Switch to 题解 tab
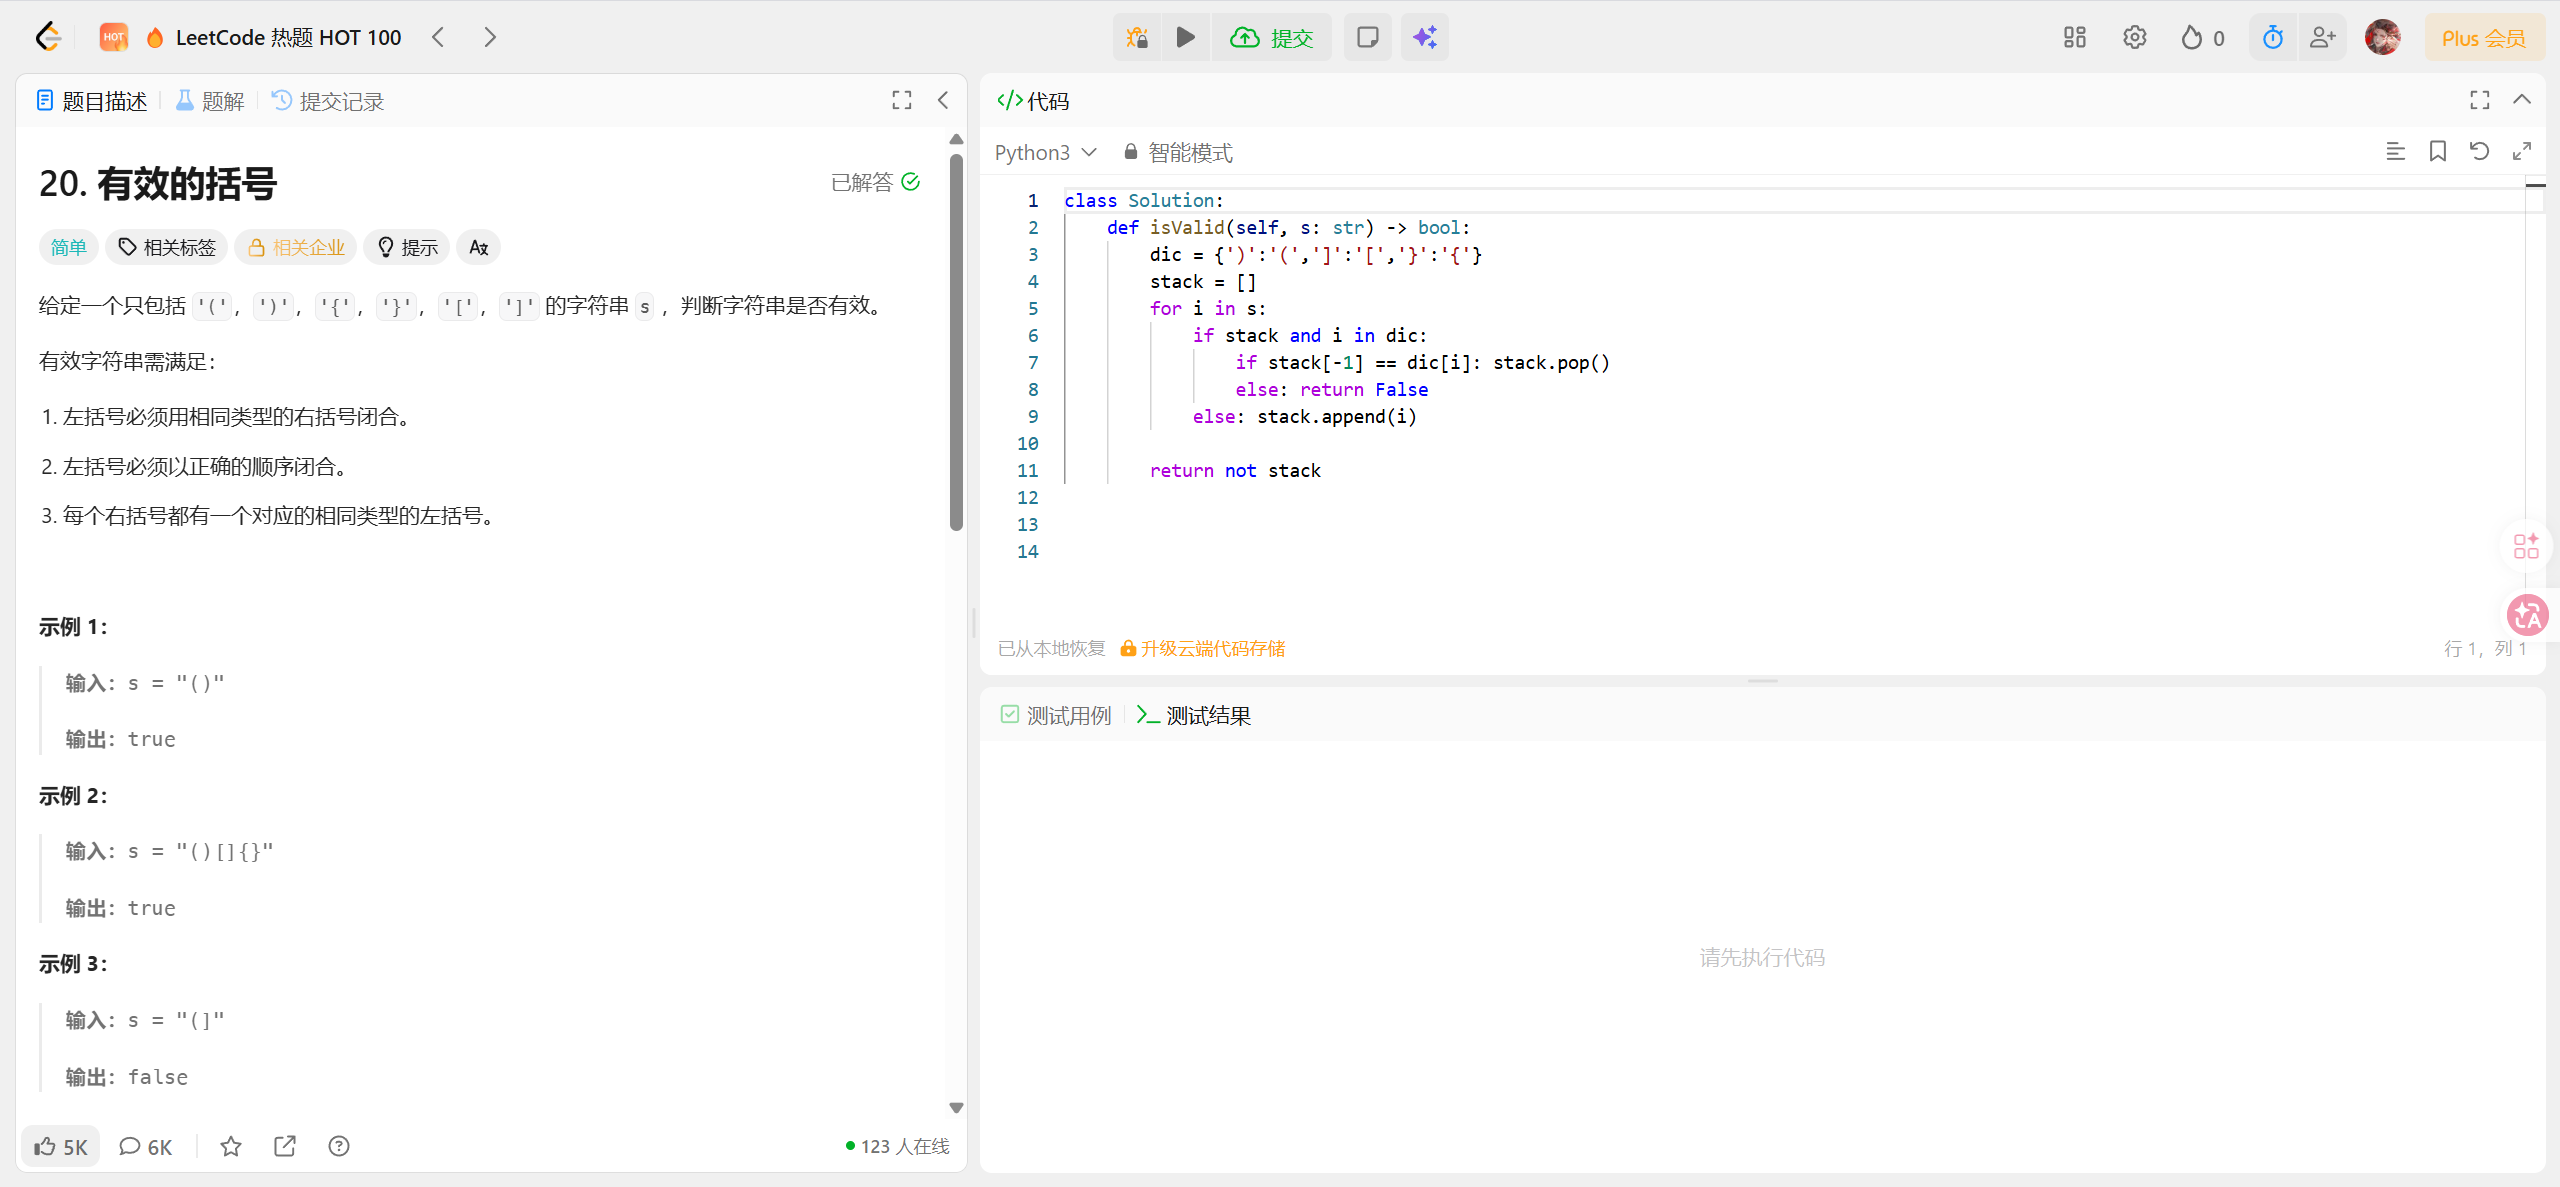2560x1187 pixels. click(211, 101)
